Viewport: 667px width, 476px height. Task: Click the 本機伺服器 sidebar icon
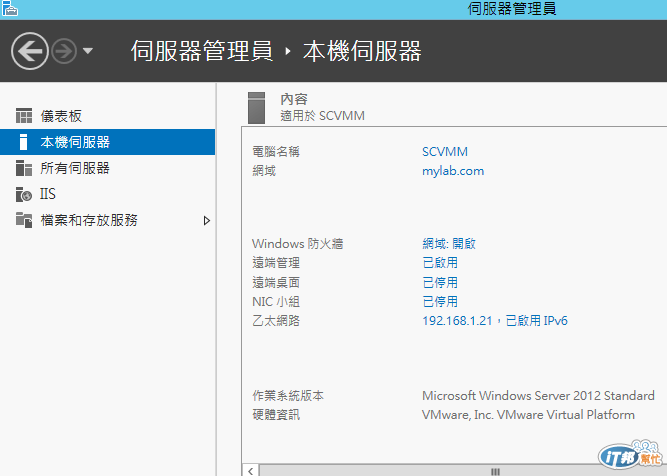pos(23,142)
